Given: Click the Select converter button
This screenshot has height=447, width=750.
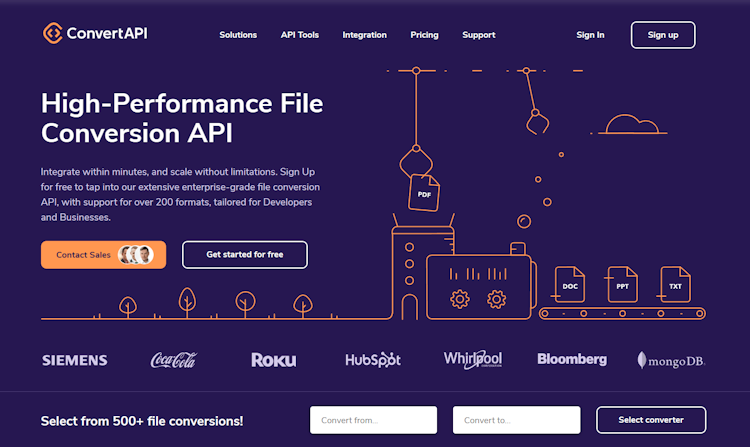Looking at the screenshot, I should pos(651,420).
